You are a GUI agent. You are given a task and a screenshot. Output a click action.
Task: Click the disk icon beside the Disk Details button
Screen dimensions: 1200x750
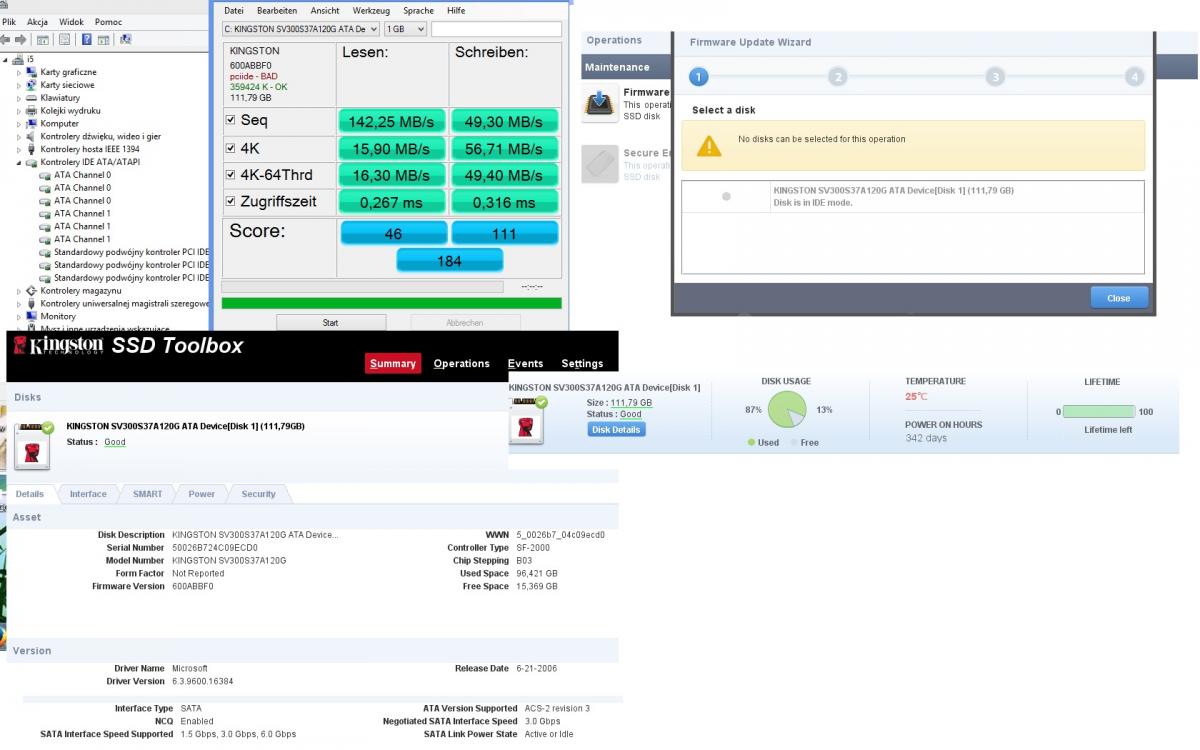(x=528, y=419)
